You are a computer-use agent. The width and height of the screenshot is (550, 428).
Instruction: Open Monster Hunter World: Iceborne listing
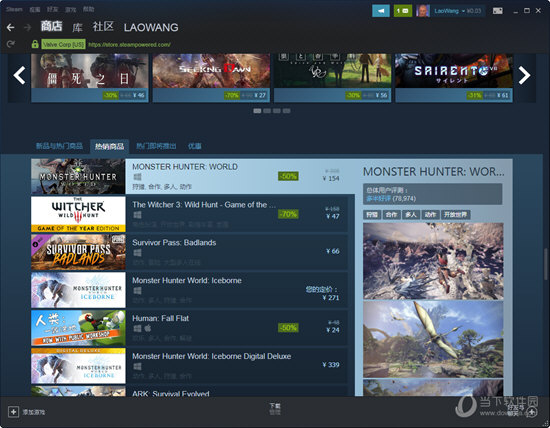coord(189,290)
